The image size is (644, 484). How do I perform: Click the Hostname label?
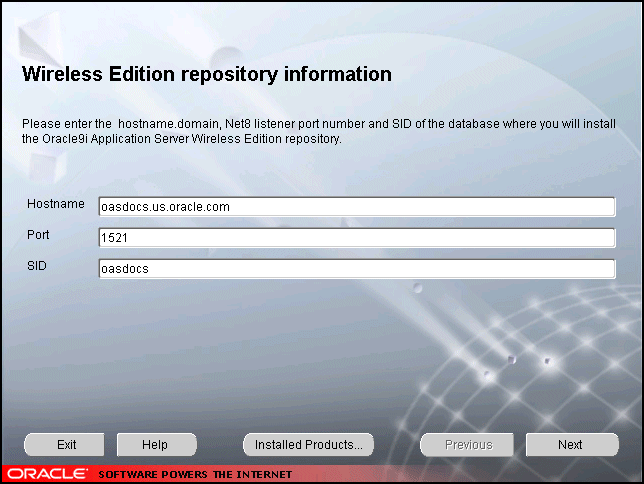56,204
